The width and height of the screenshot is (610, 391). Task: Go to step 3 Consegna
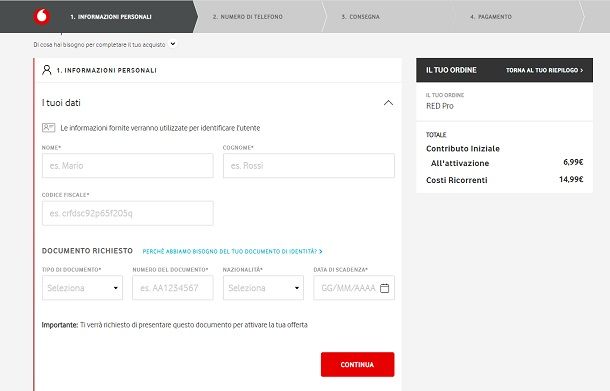361,17
